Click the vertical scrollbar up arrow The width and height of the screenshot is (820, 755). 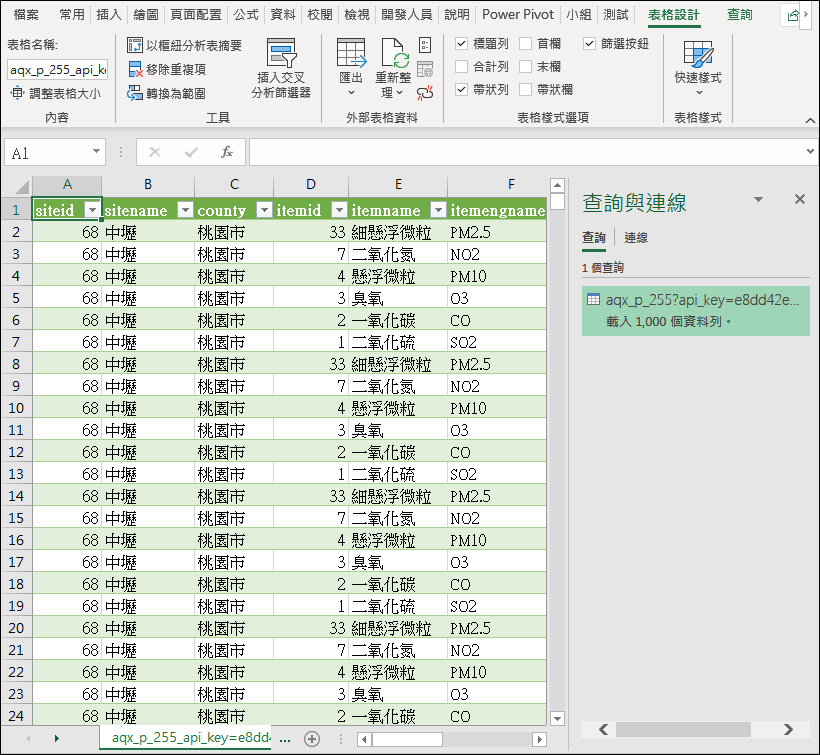point(557,185)
